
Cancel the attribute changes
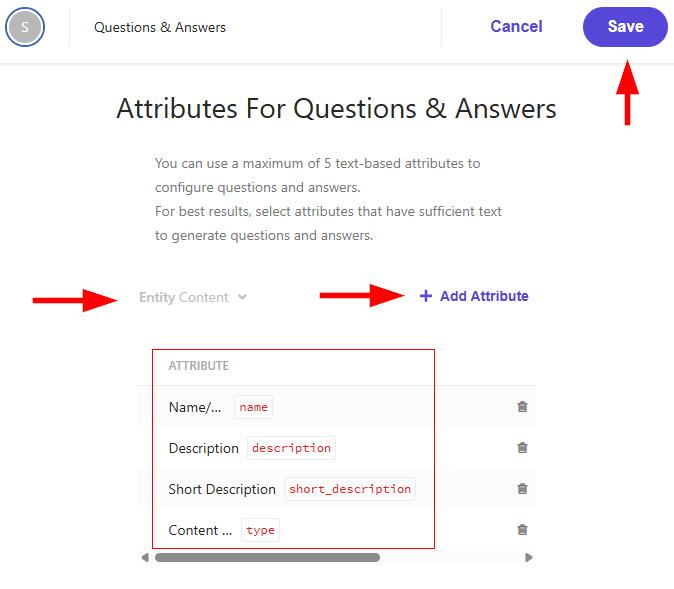pyautogui.click(x=516, y=27)
